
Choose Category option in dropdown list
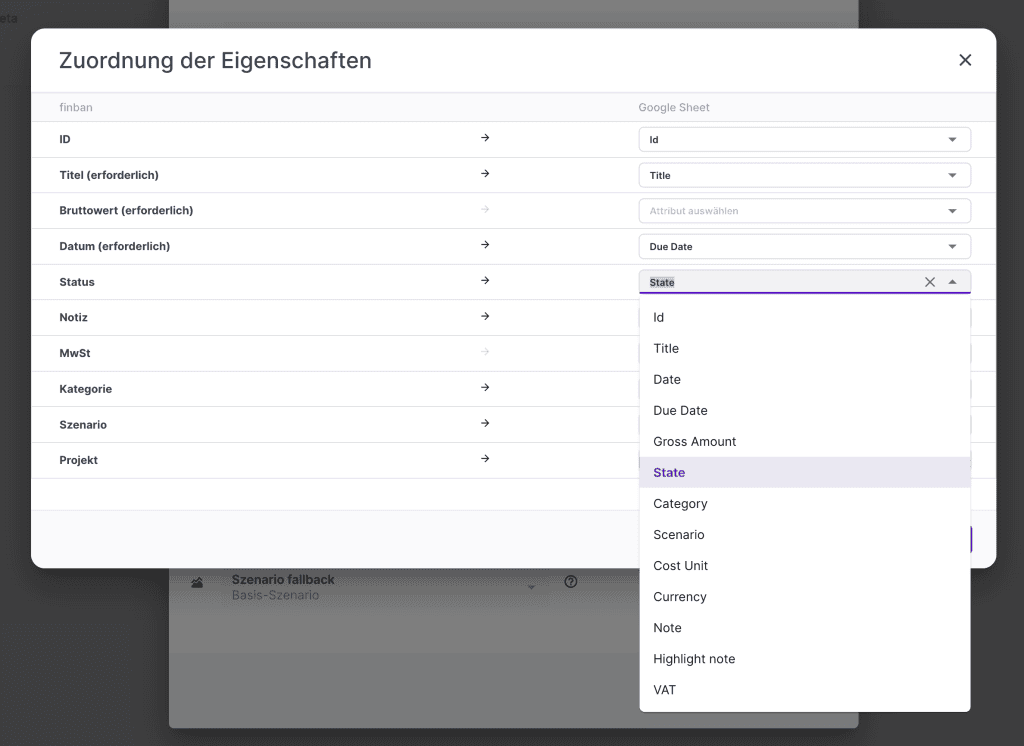pyautogui.click(x=680, y=504)
